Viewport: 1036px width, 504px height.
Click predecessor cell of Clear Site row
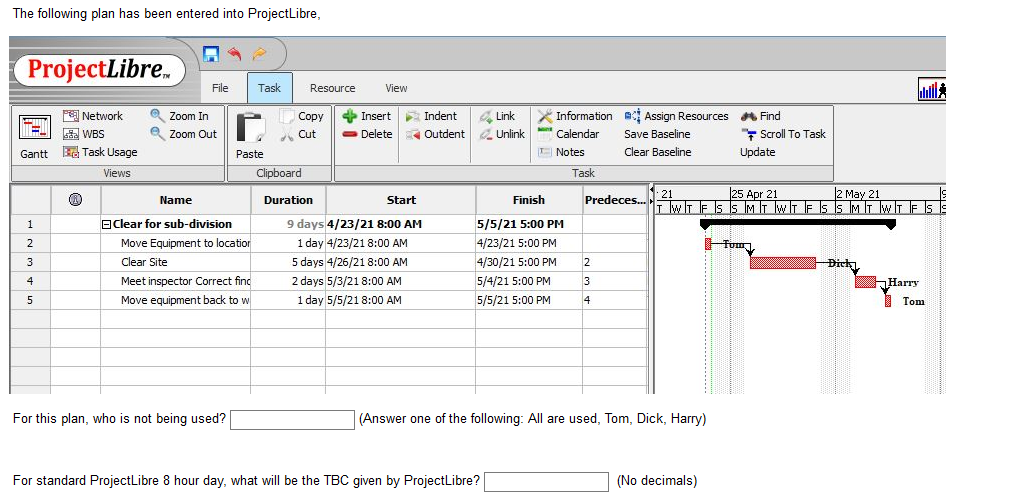(615, 262)
